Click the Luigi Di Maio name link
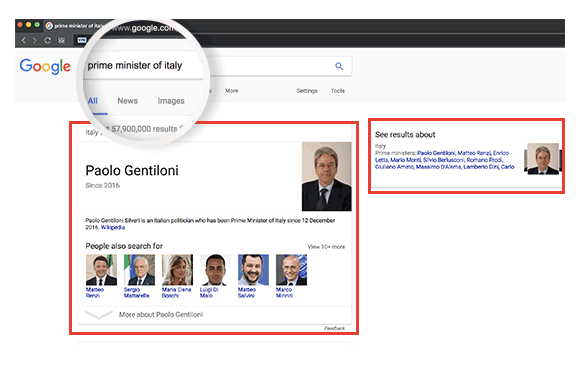The height and width of the screenshot is (382, 581). (209, 292)
